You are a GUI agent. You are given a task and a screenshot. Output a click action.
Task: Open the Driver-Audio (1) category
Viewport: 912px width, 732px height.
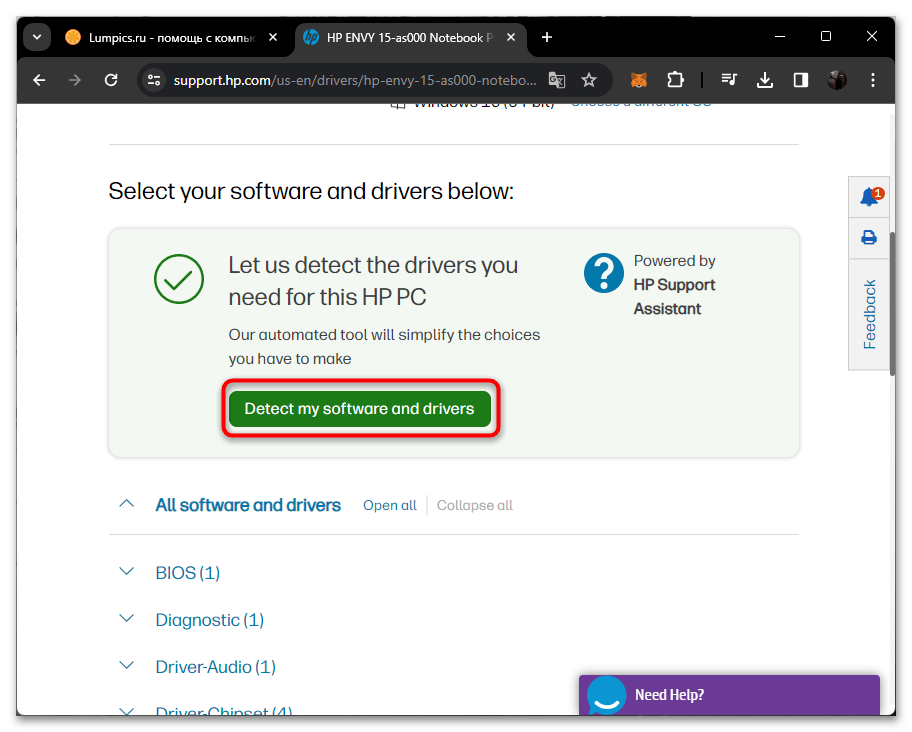[x=216, y=667]
